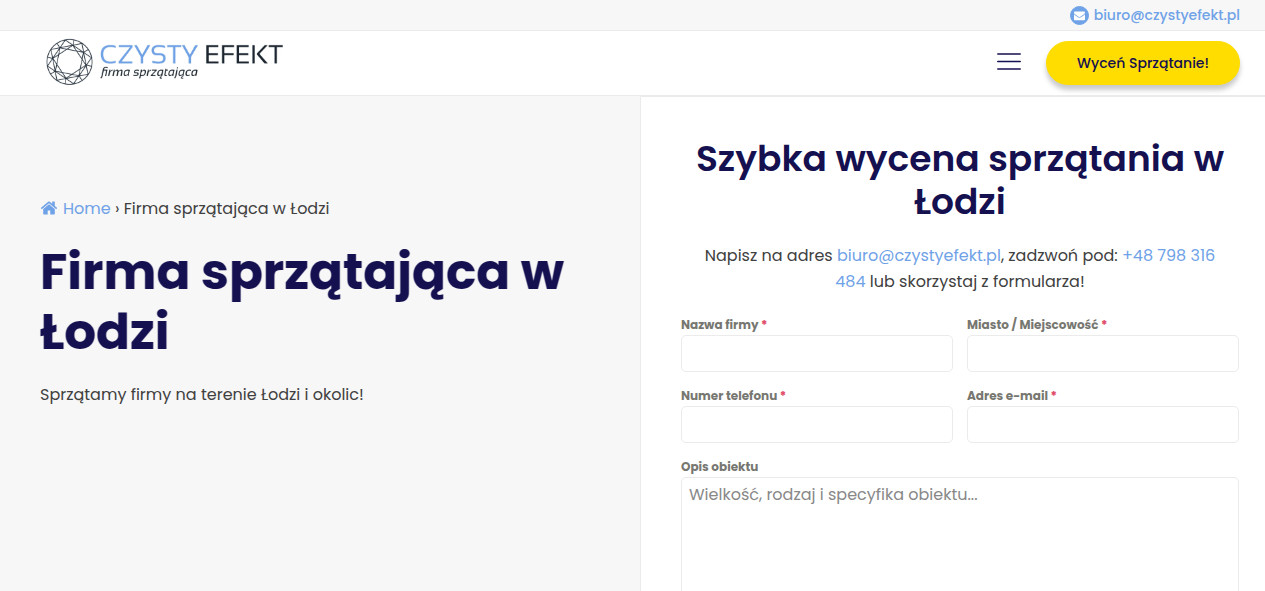
Task: Click the "Opis obiektu" label text
Action: coord(720,467)
